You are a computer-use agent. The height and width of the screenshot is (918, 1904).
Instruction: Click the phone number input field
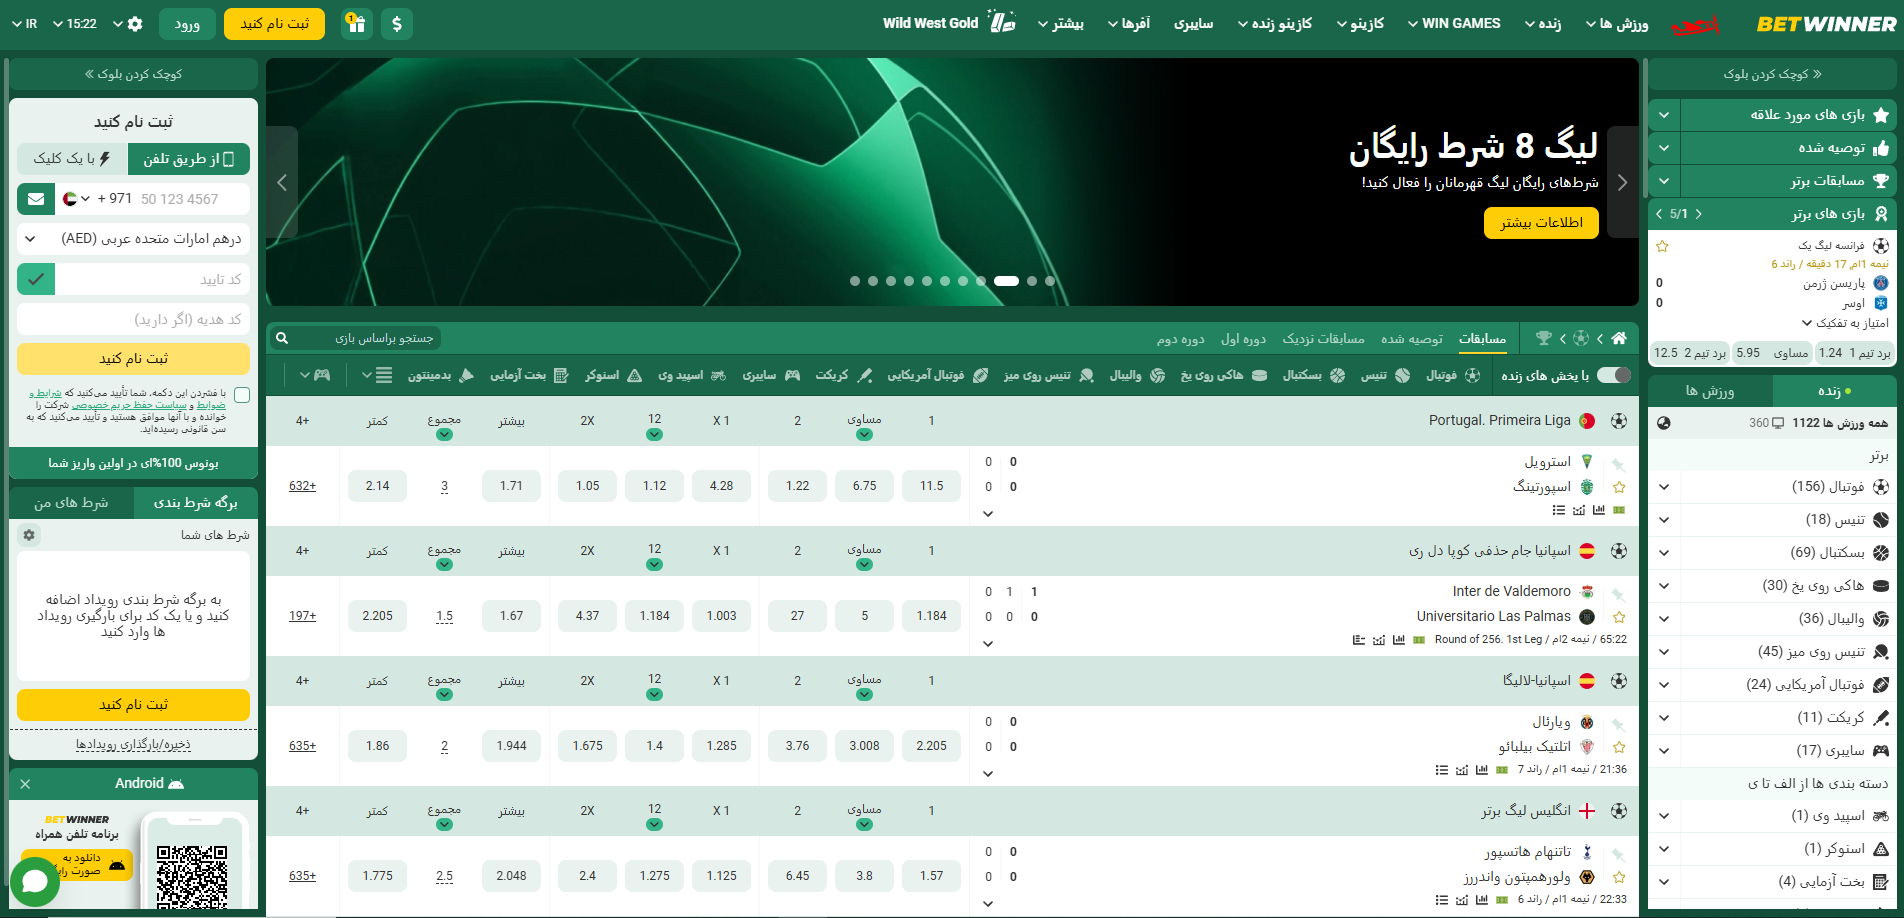[x=180, y=199]
